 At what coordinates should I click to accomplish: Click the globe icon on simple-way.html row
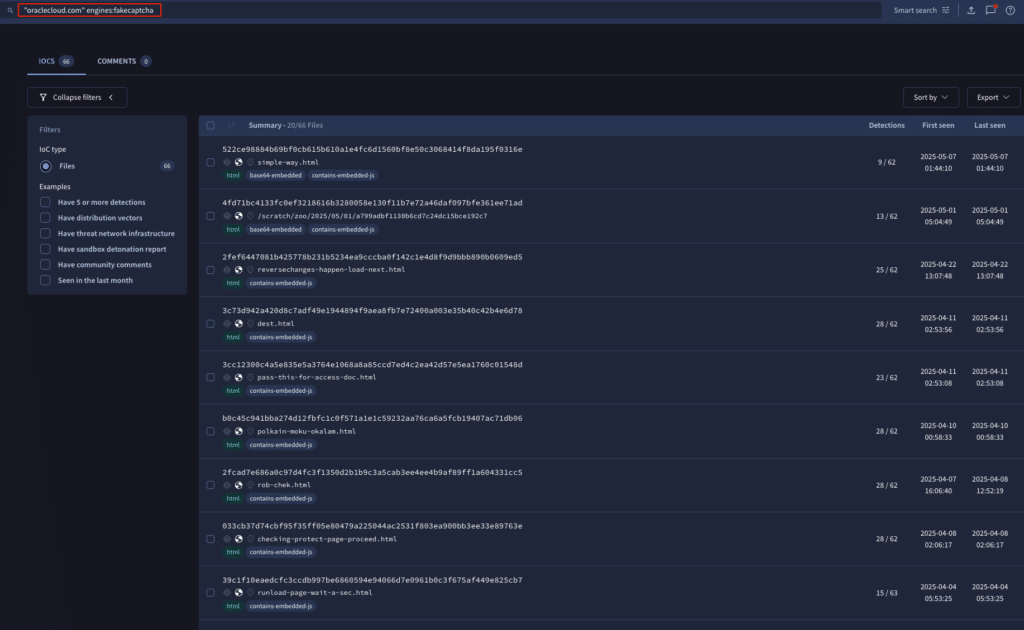(x=239, y=162)
